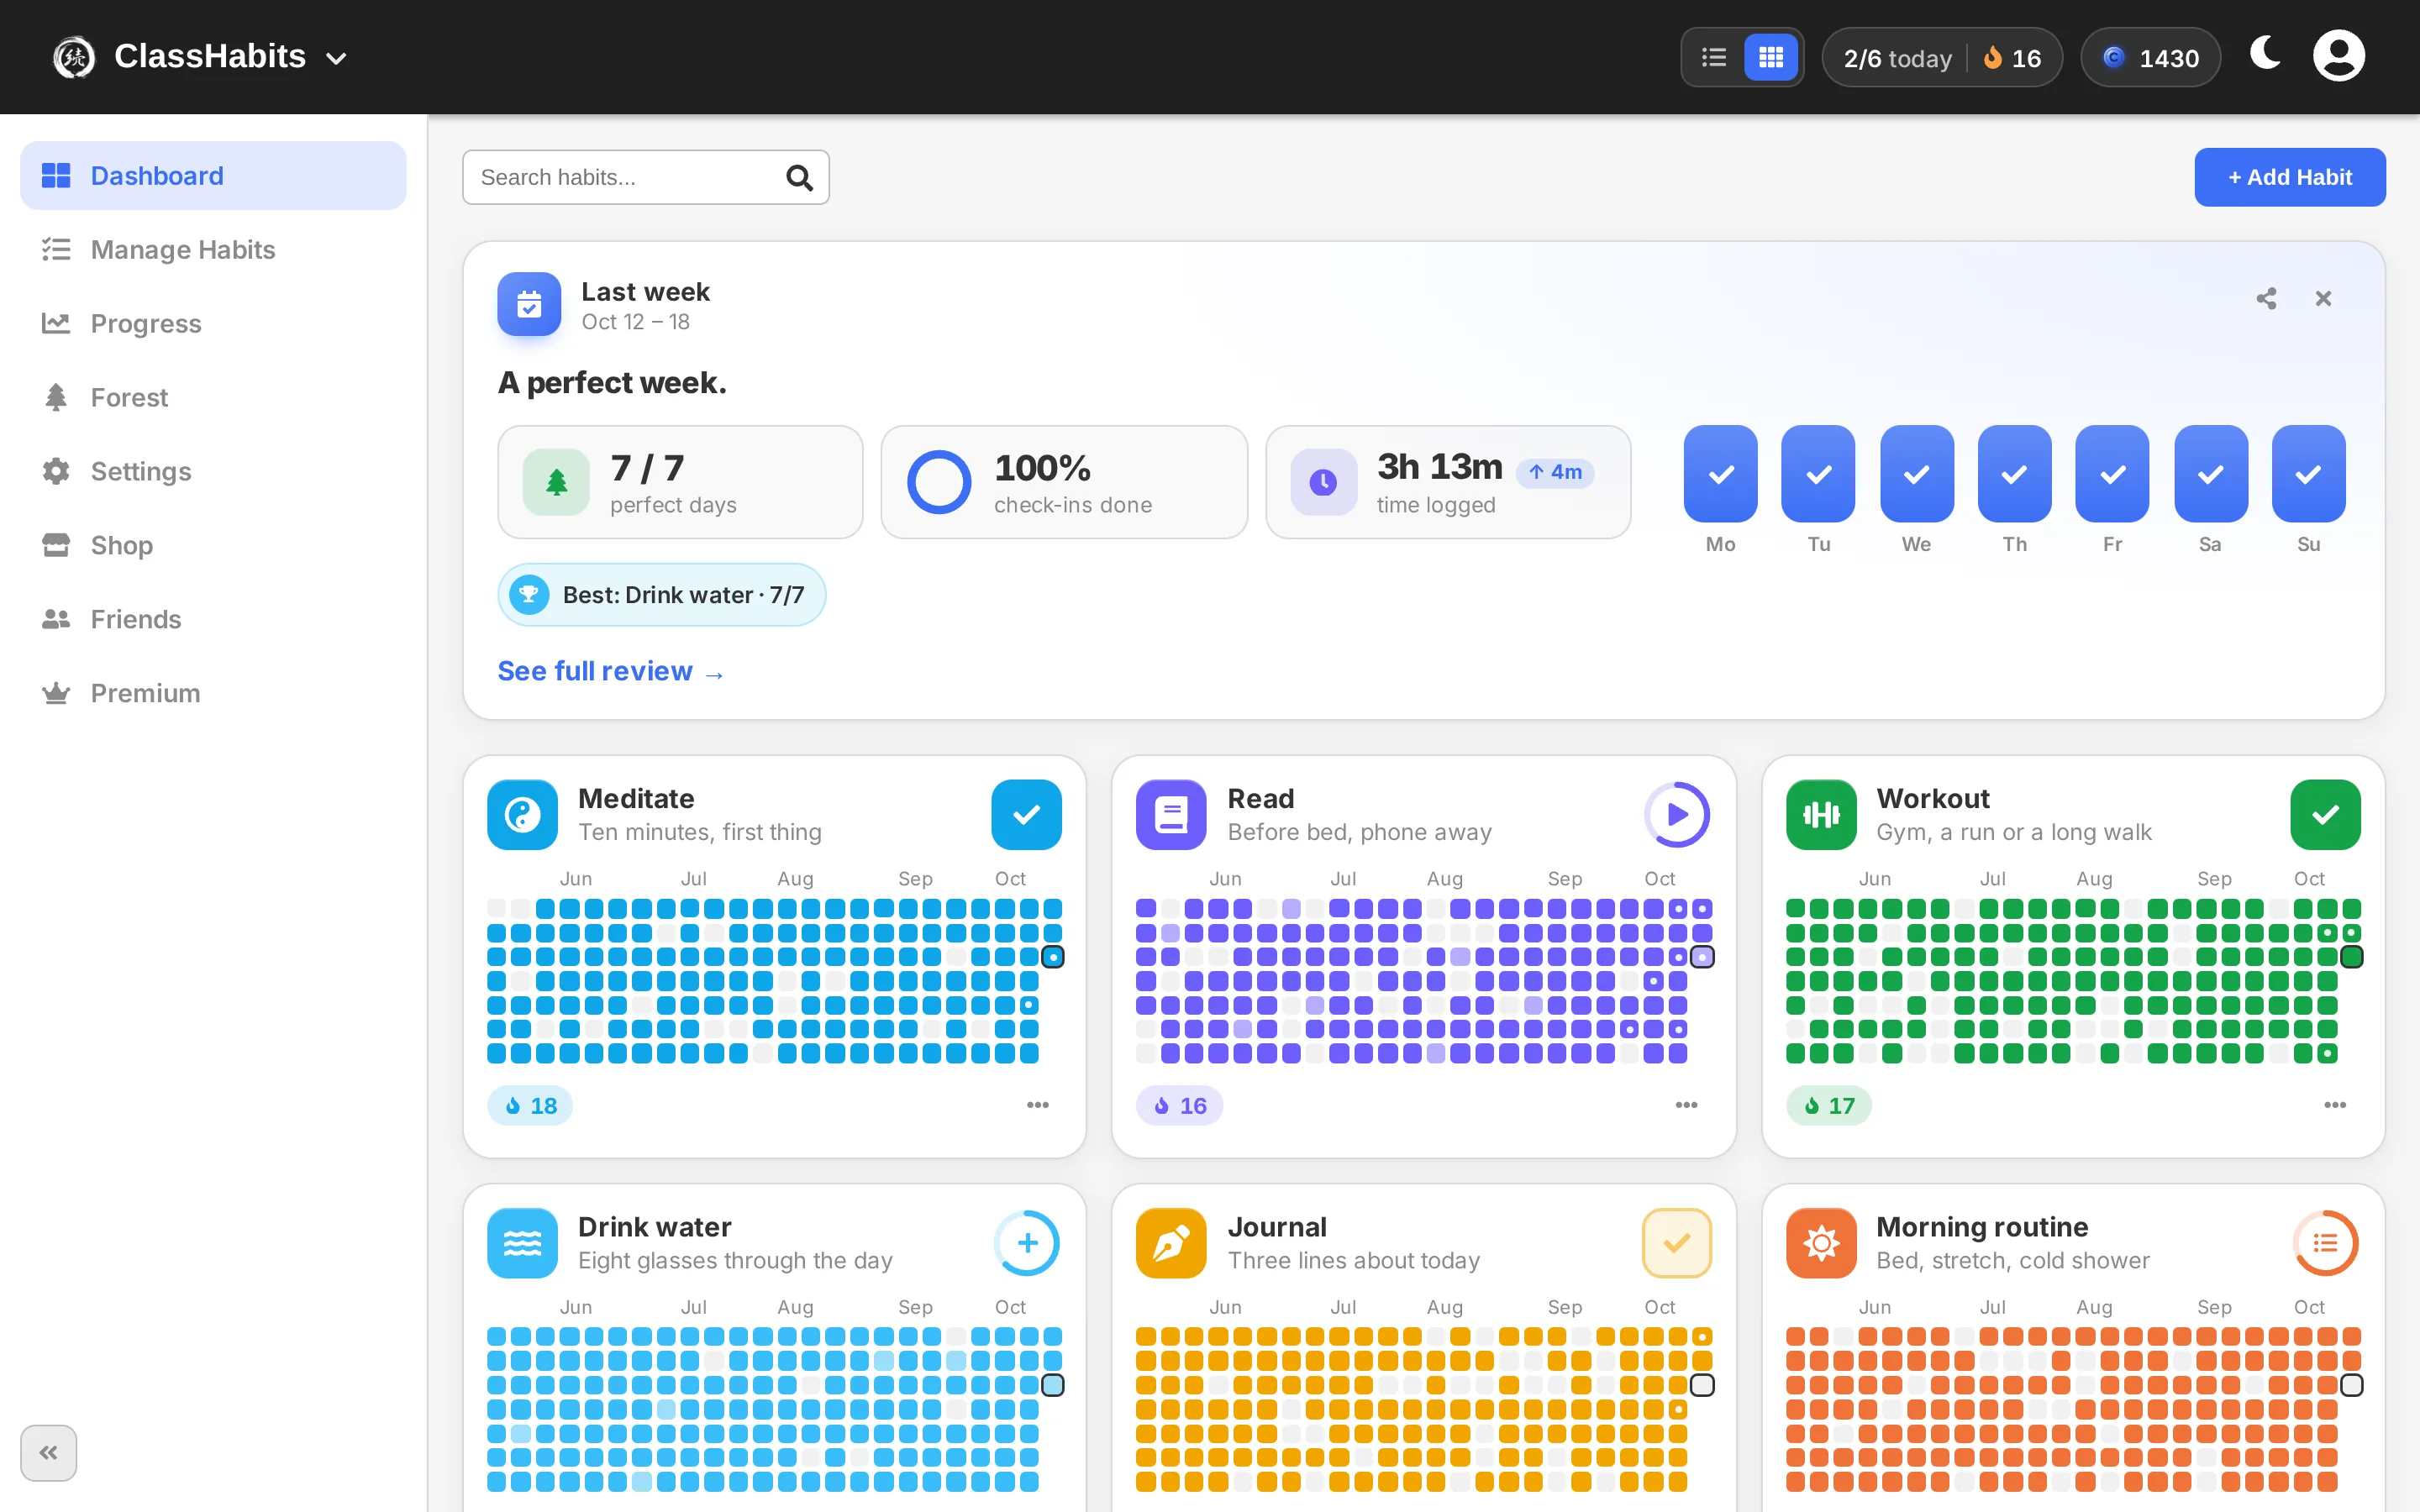2420x1512 pixels.
Task: Open Workout streak badge 17
Action: (x=1828, y=1105)
